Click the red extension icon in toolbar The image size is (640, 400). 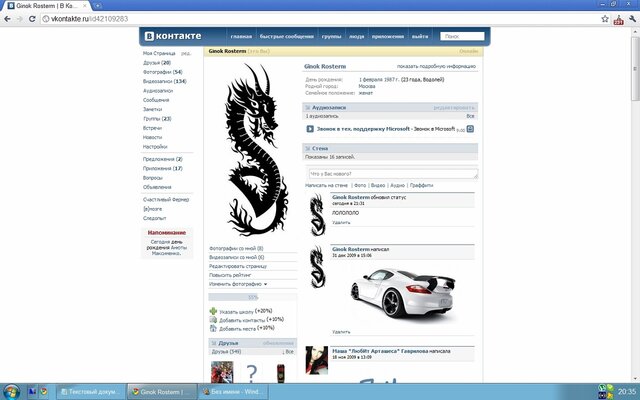point(619,19)
